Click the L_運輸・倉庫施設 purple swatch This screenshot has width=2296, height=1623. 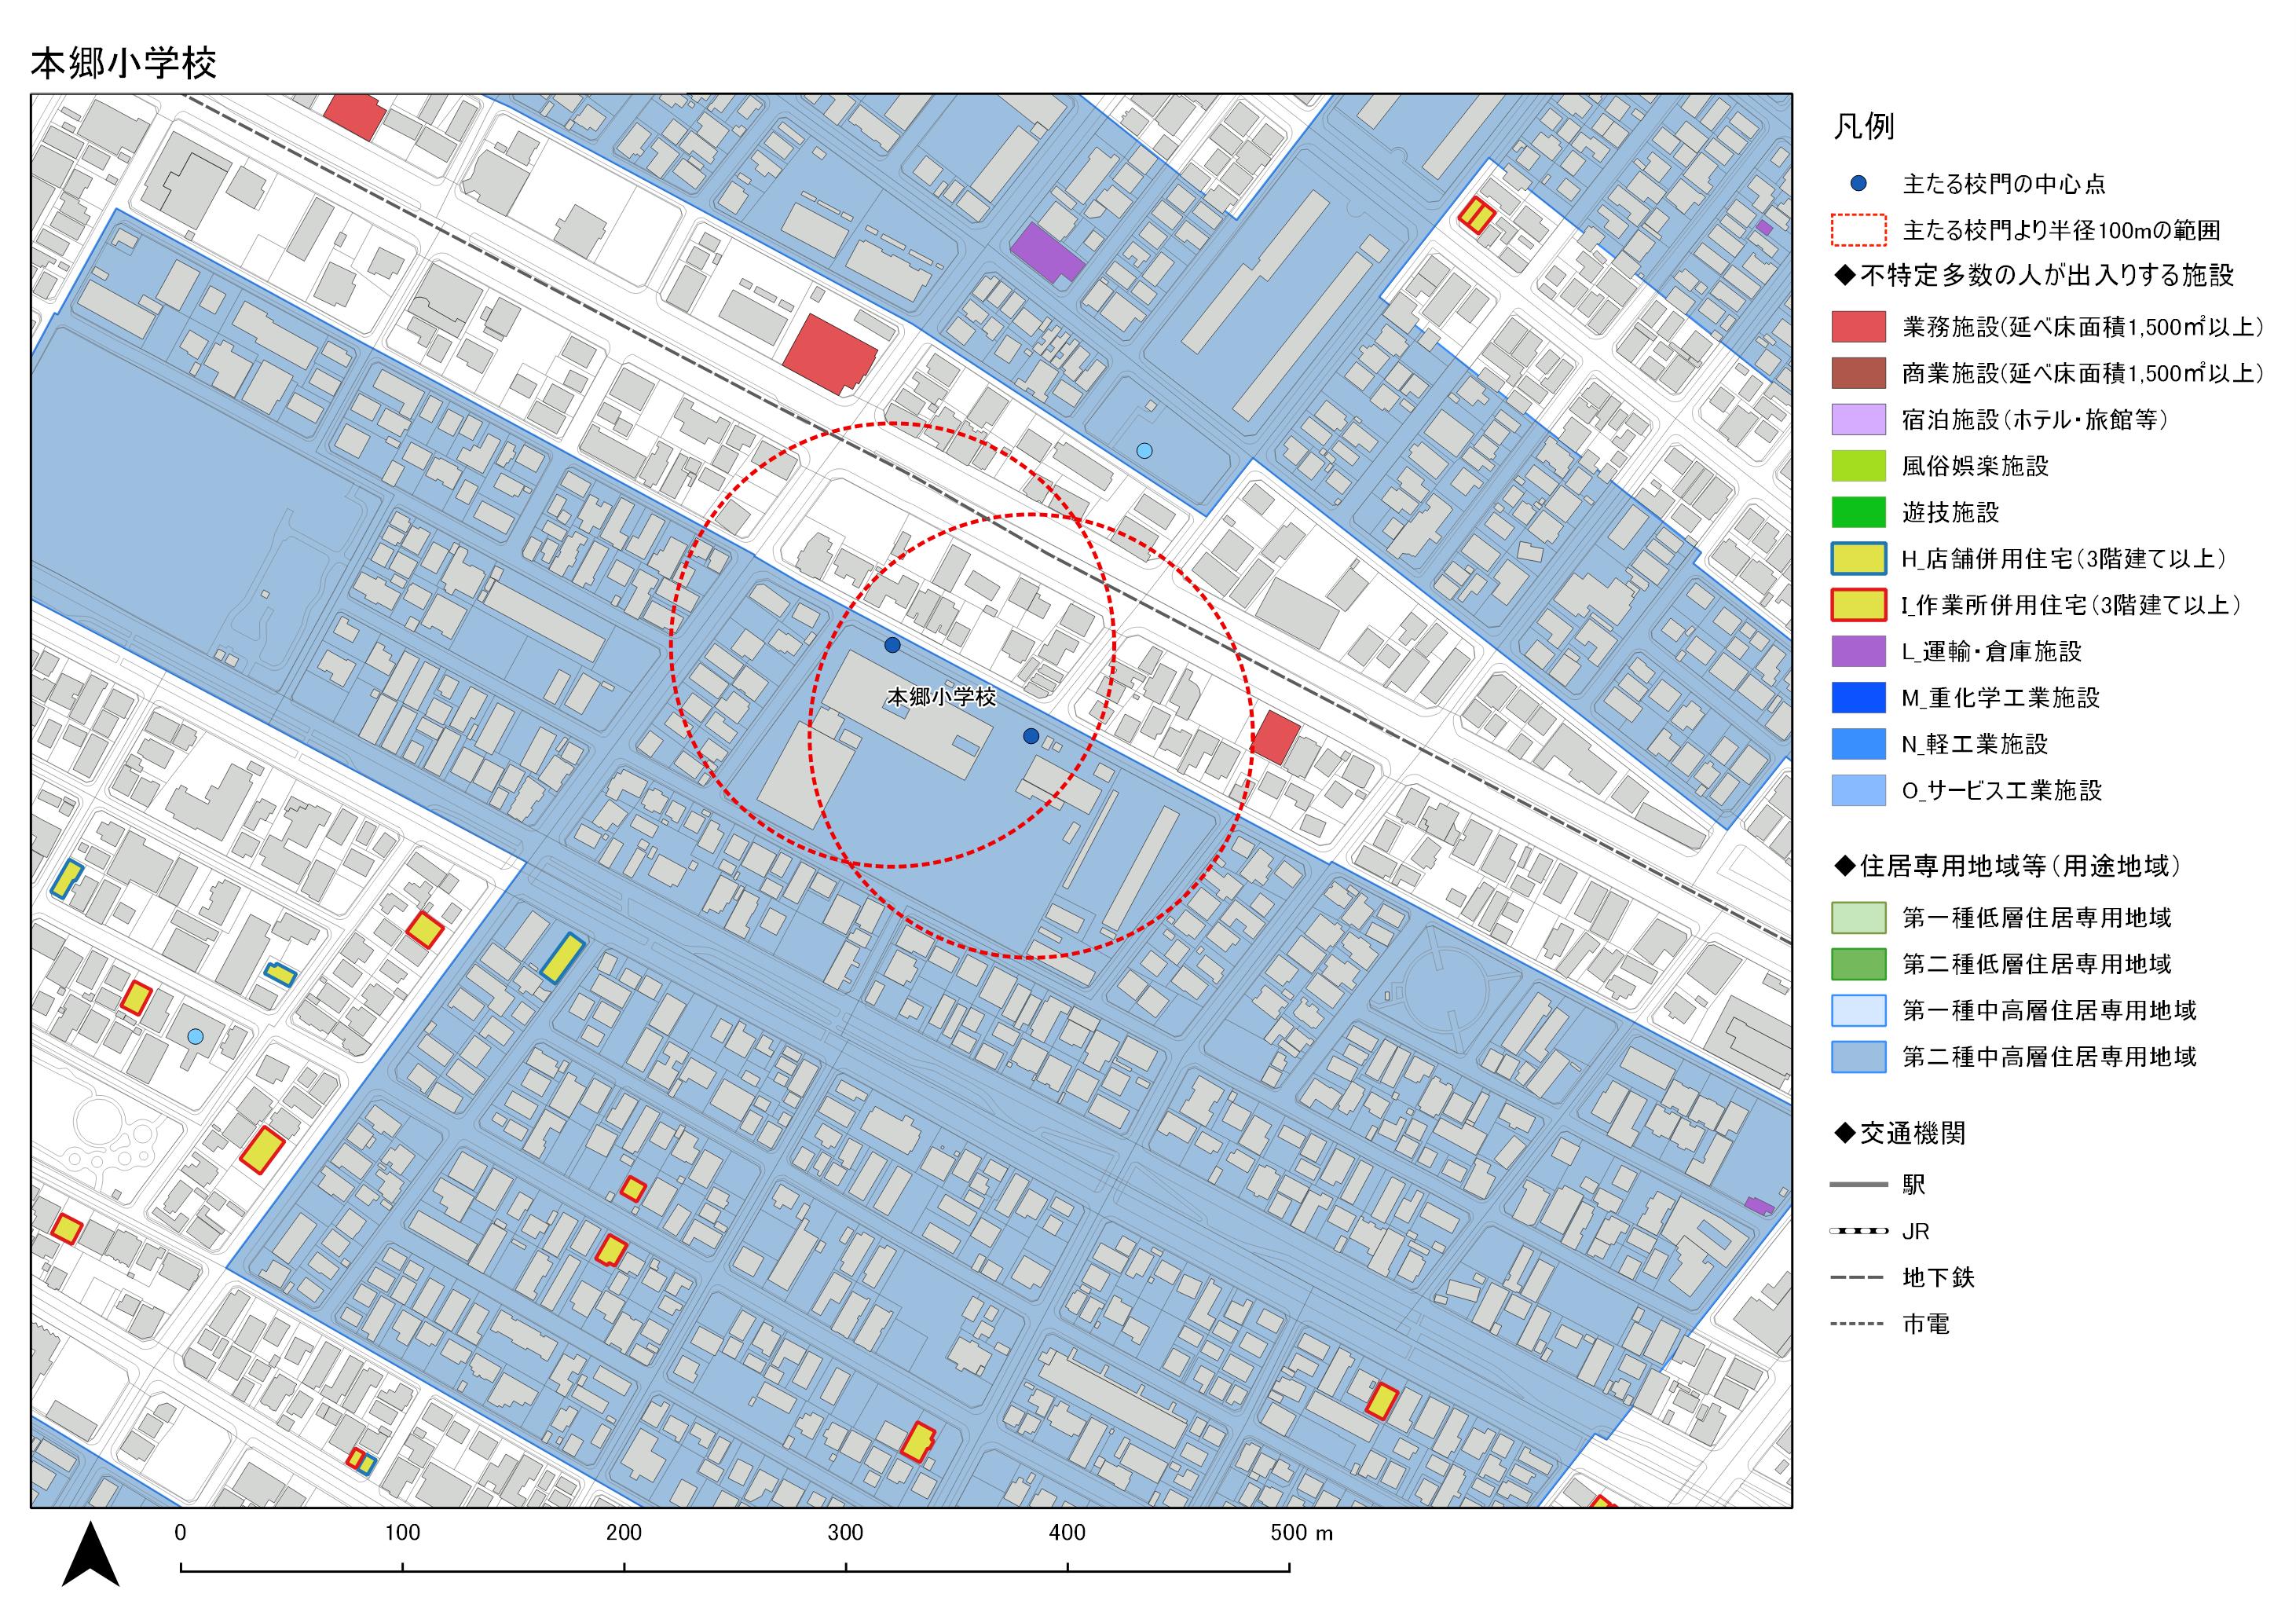click(x=1858, y=651)
